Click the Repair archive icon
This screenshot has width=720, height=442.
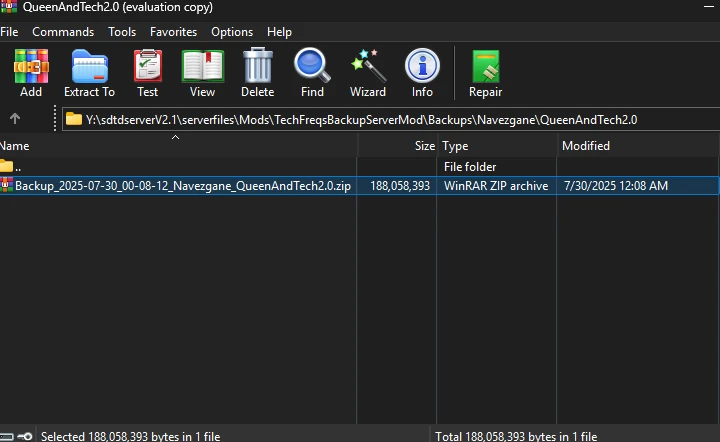pyautogui.click(x=485, y=67)
